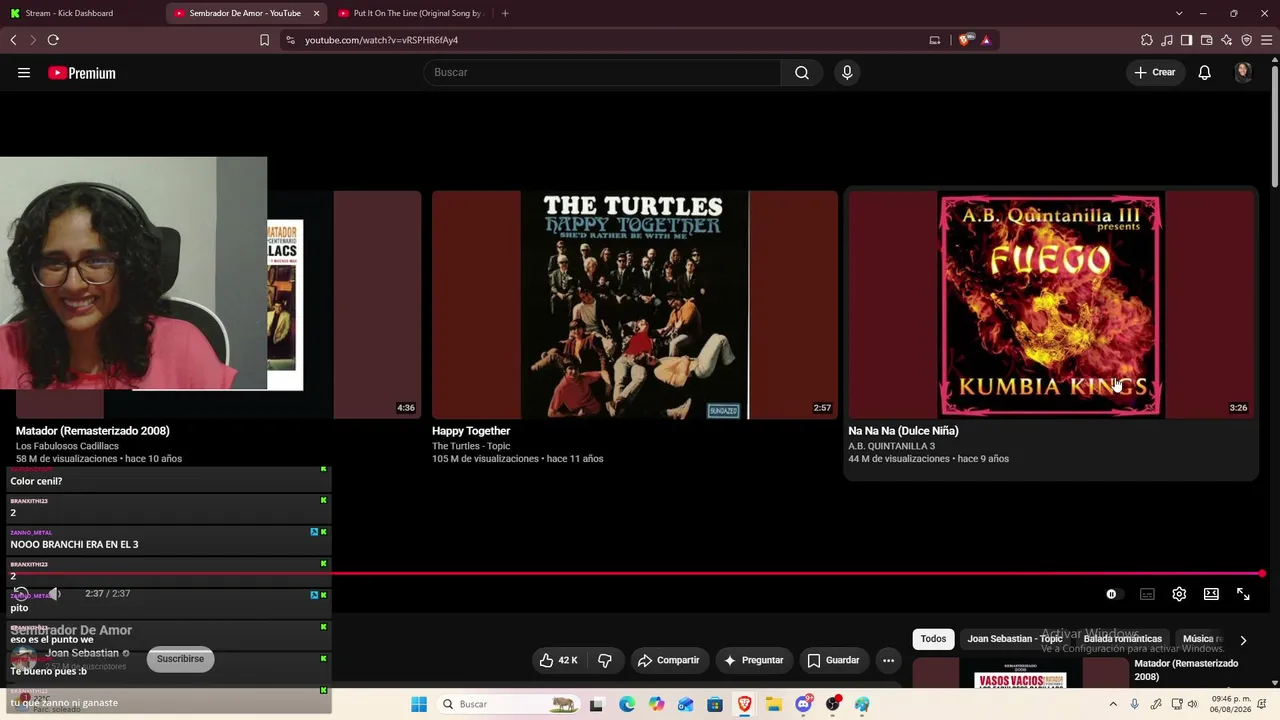Click the Preguntar ask button
1280x720 pixels.
pyautogui.click(x=753, y=660)
